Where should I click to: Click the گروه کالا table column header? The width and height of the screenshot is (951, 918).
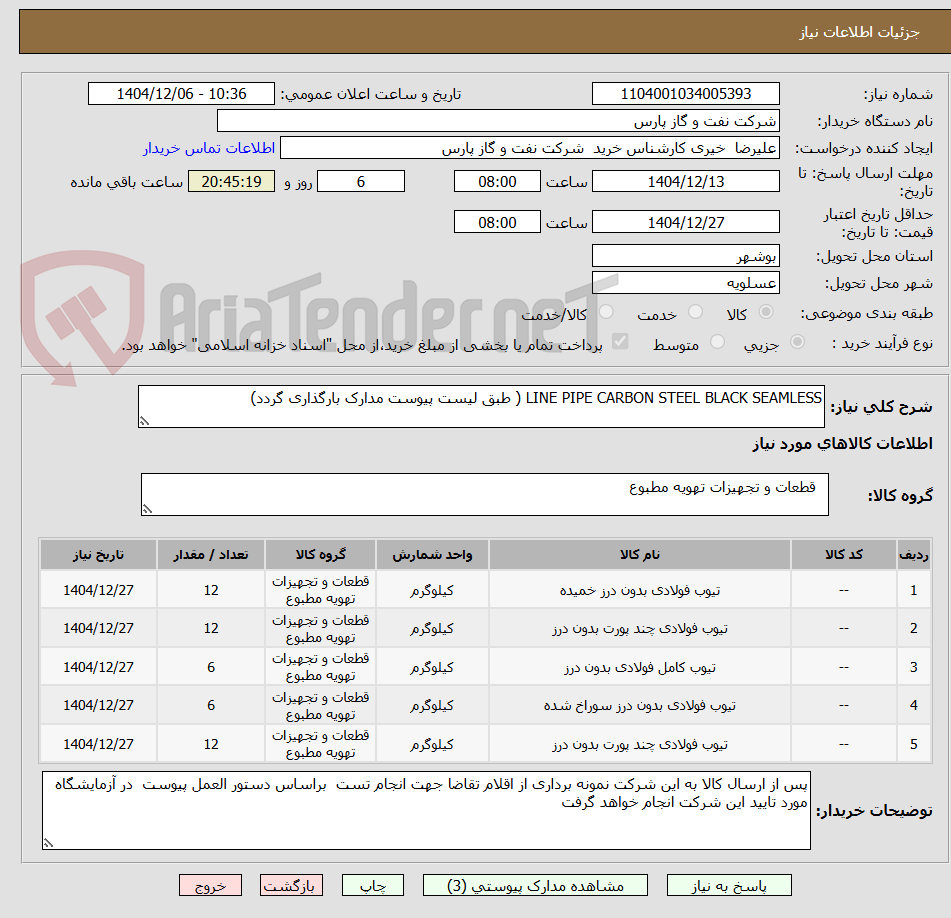(320, 554)
